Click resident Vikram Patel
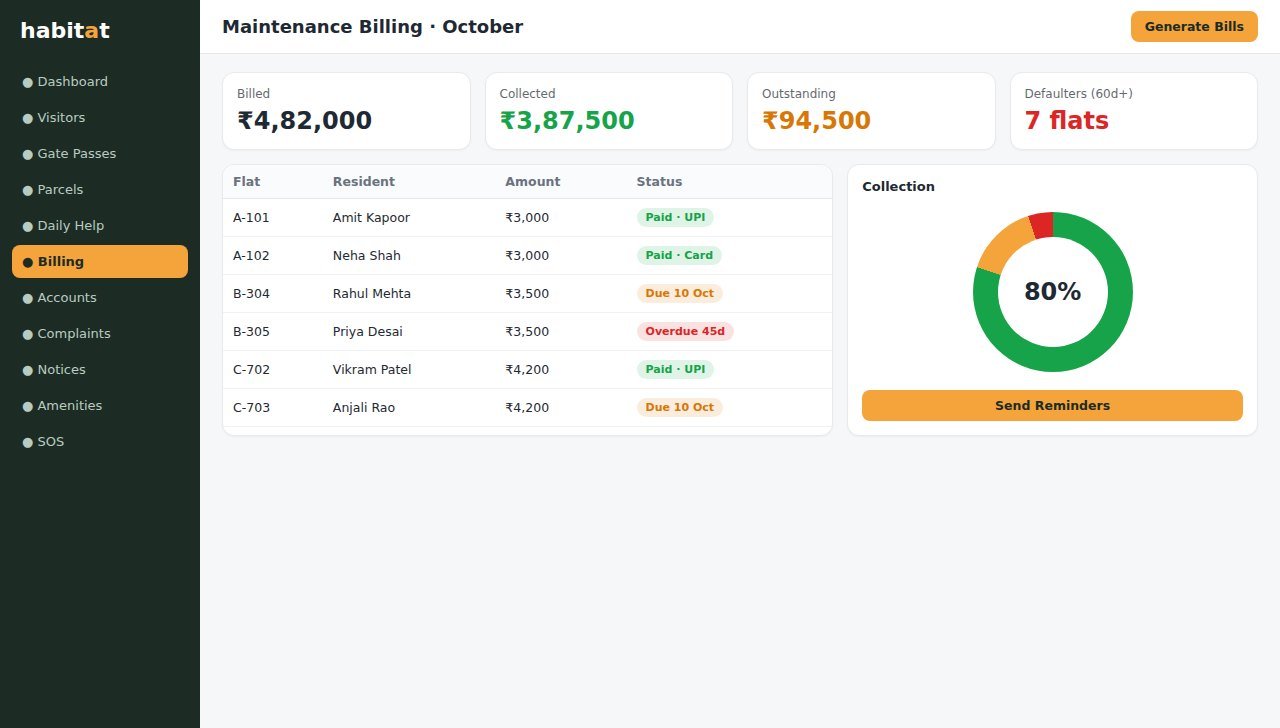This screenshot has width=1280, height=728. click(x=372, y=370)
